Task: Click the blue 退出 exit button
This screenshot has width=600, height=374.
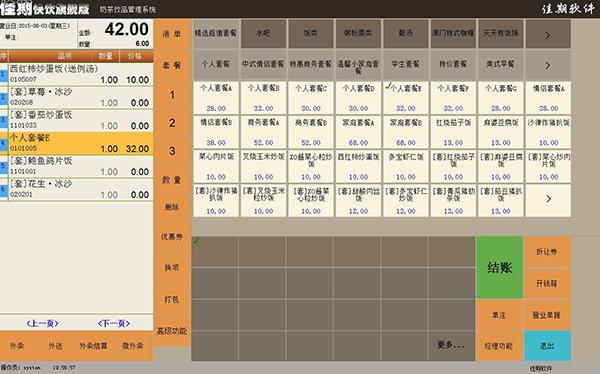Action: tap(547, 346)
